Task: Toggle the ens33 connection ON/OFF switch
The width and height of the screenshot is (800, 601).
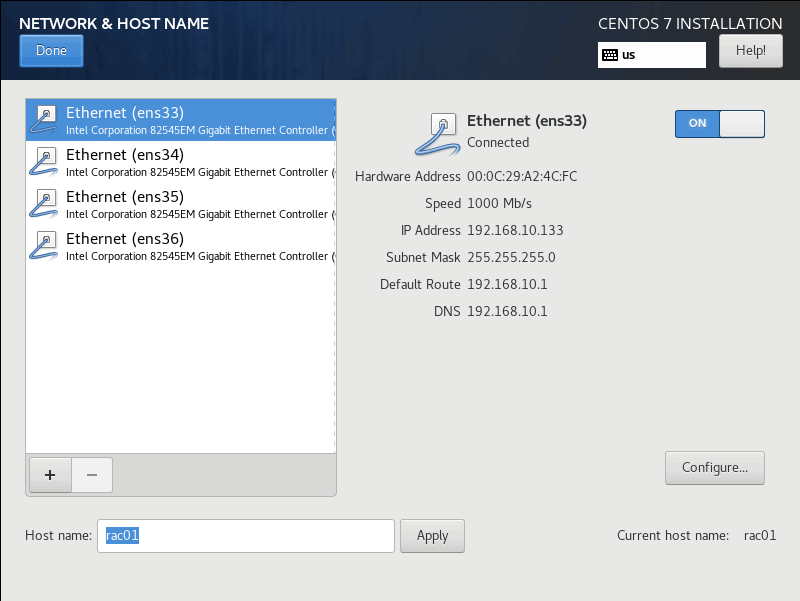Action: (x=720, y=123)
